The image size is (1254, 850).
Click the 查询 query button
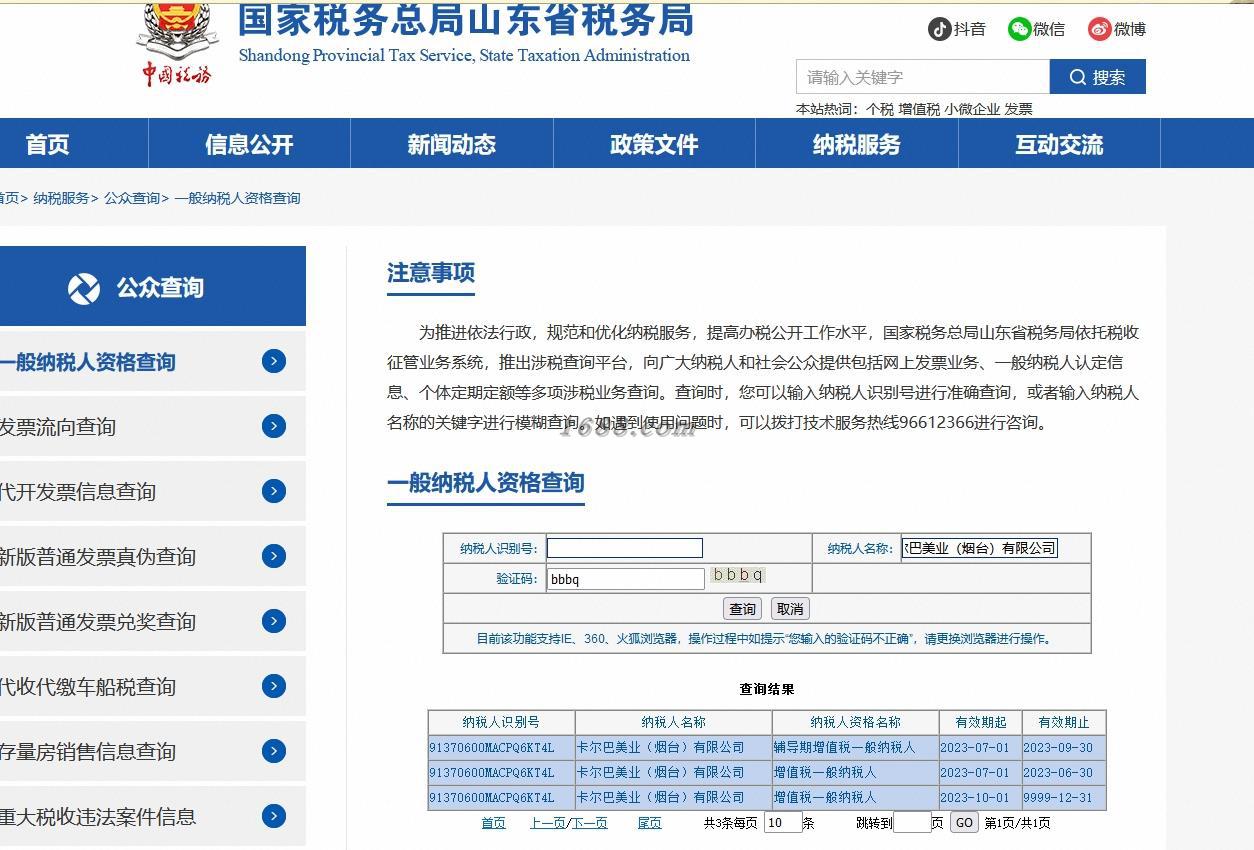742,609
